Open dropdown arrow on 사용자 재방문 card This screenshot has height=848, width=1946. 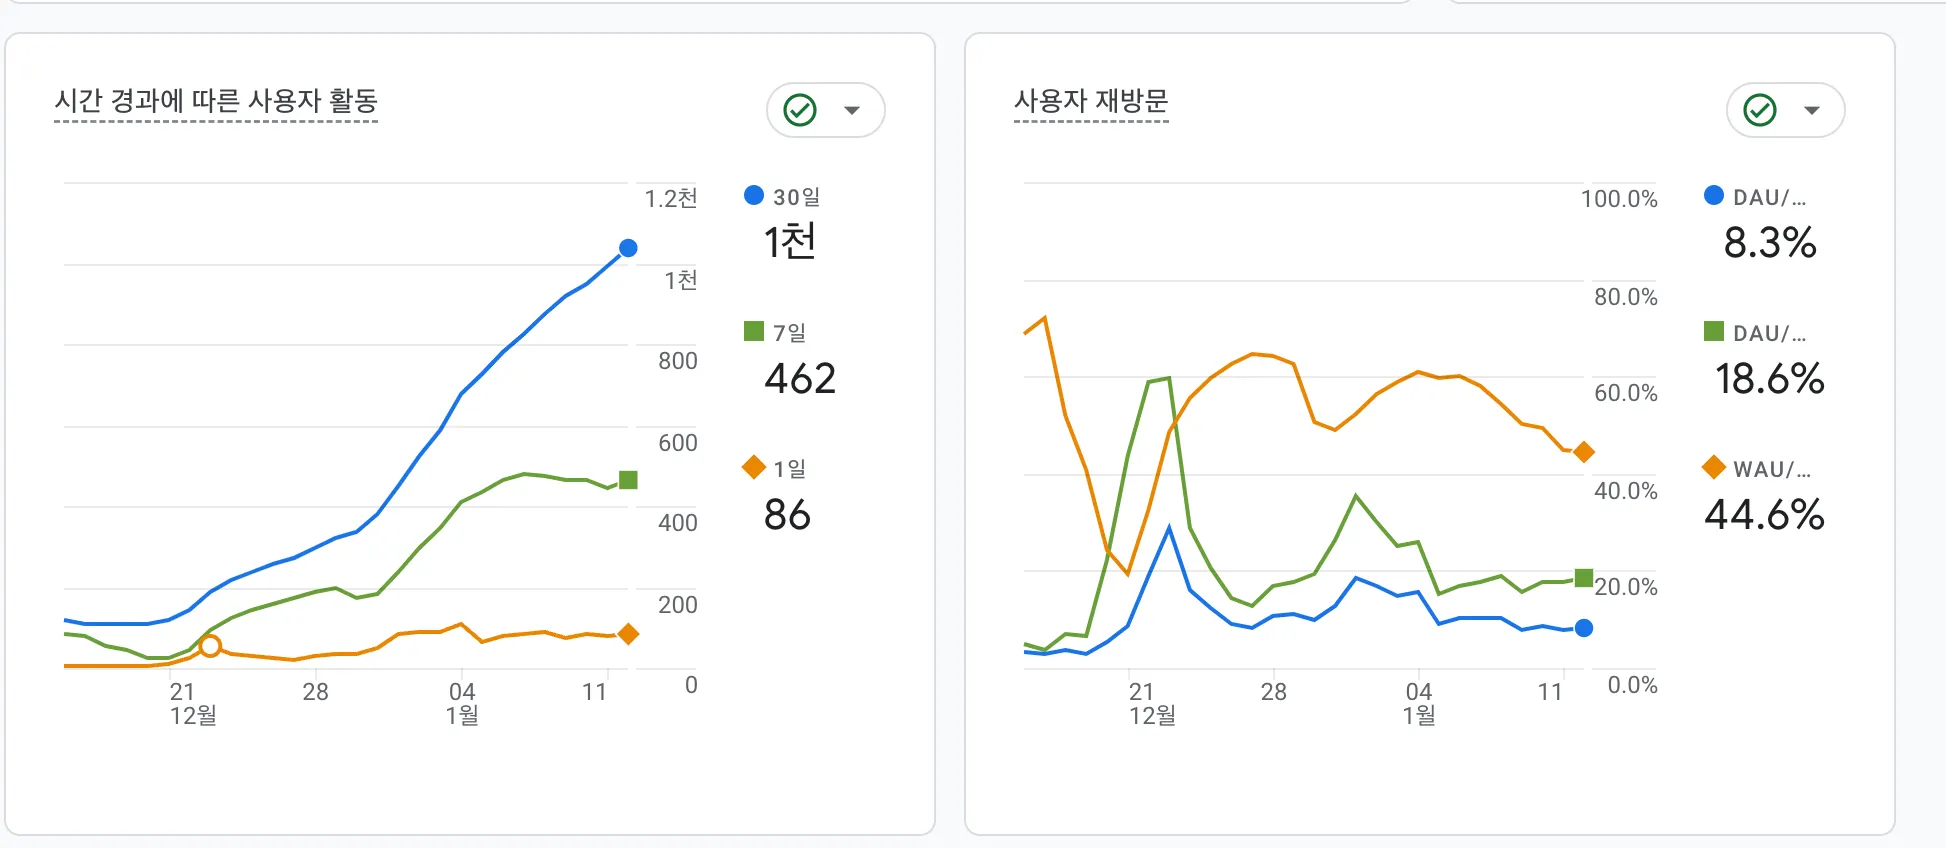(1812, 110)
